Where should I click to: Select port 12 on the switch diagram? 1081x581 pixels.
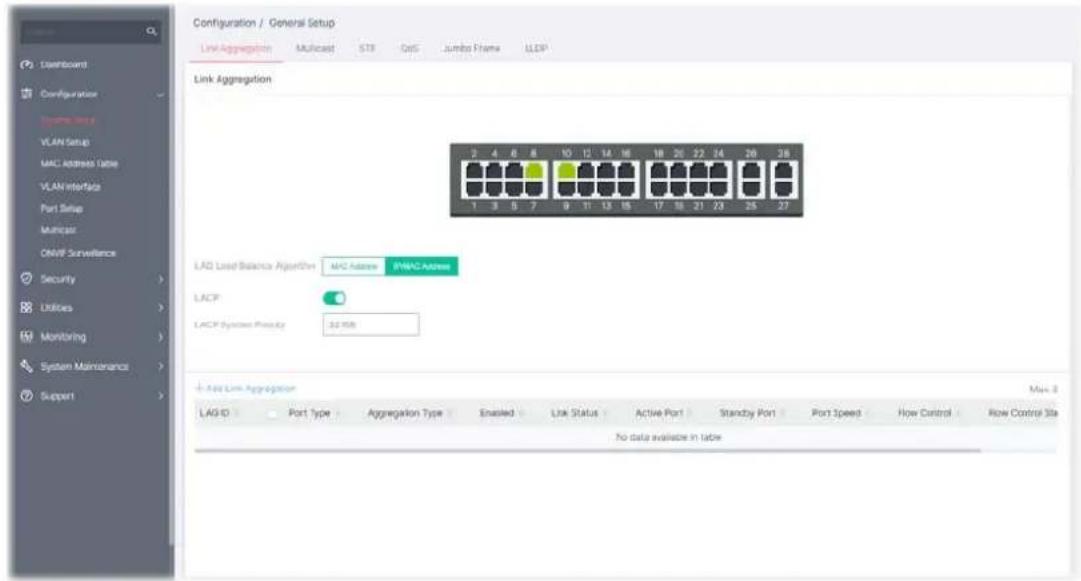[586, 170]
